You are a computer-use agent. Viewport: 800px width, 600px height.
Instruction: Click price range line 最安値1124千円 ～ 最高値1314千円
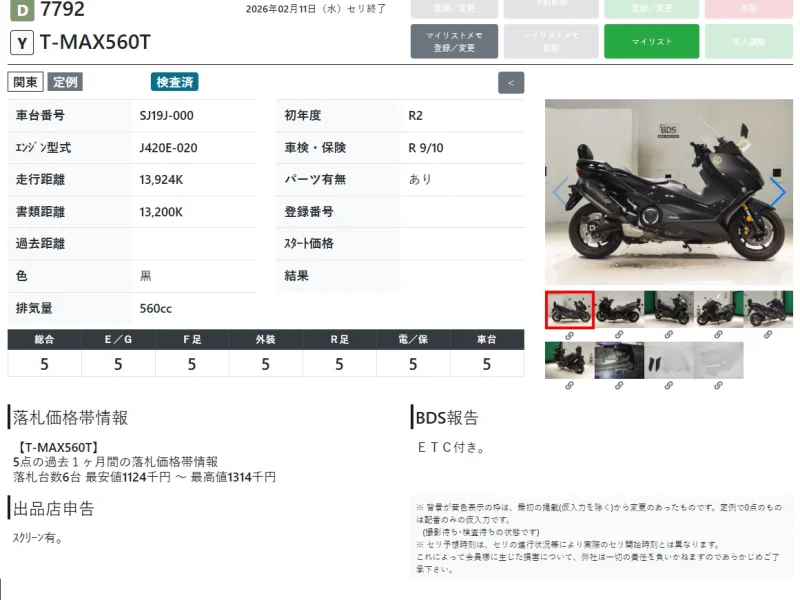click(180, 477)
